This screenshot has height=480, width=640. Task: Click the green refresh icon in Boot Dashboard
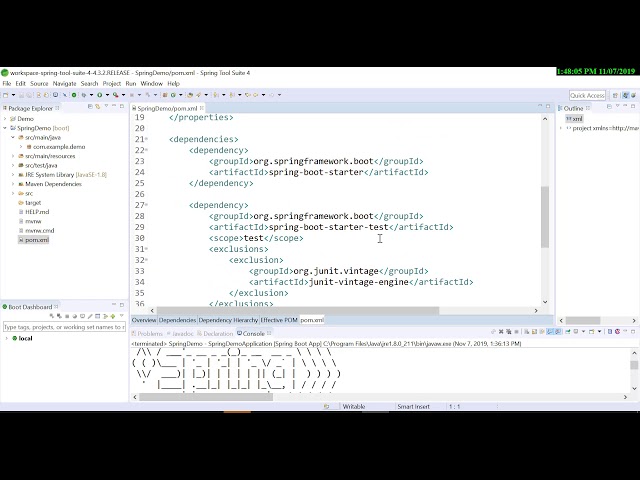(113, 316)
